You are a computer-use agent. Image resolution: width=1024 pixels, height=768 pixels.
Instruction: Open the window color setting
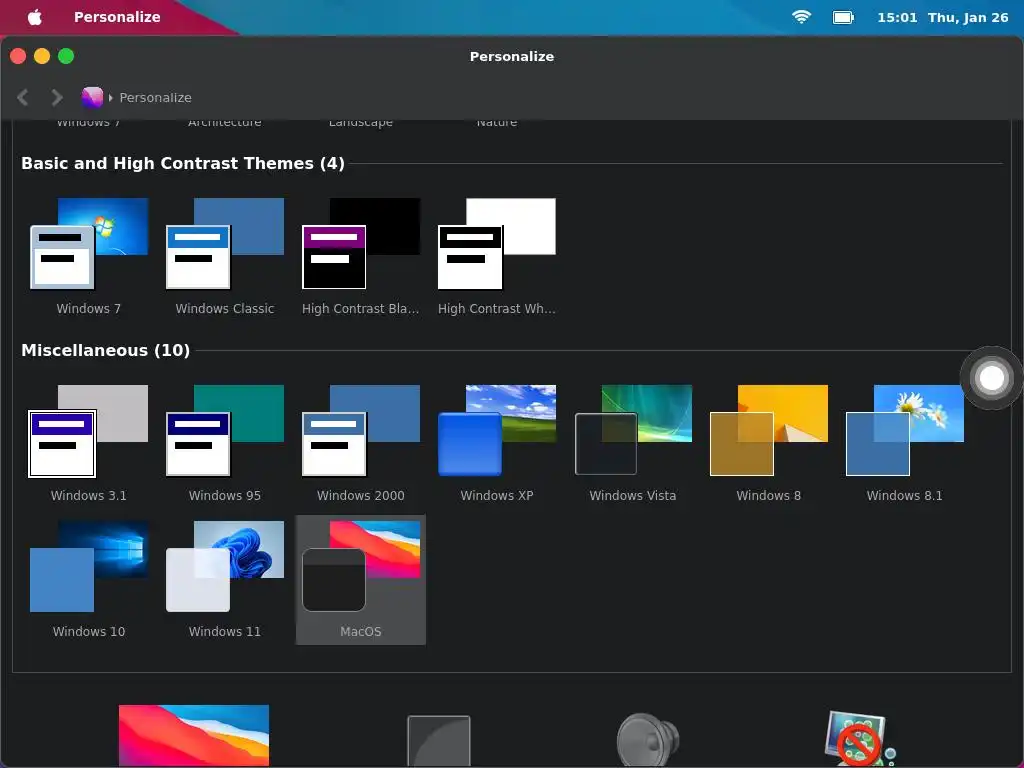click(439, 741)
